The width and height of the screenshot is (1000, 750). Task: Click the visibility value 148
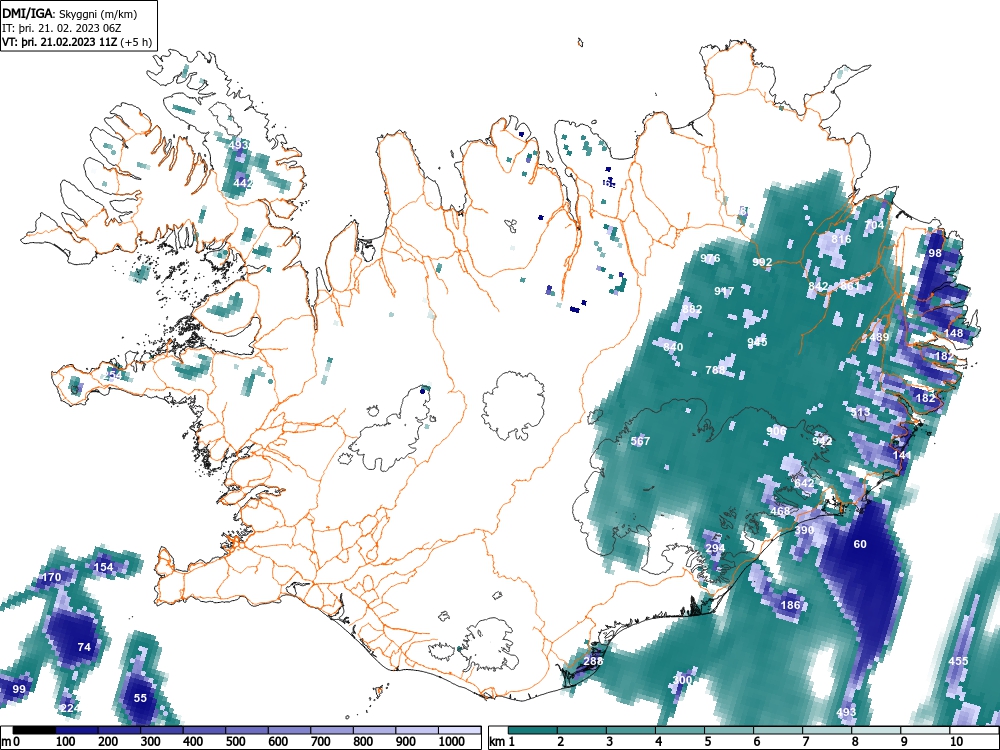click(953, 333)
